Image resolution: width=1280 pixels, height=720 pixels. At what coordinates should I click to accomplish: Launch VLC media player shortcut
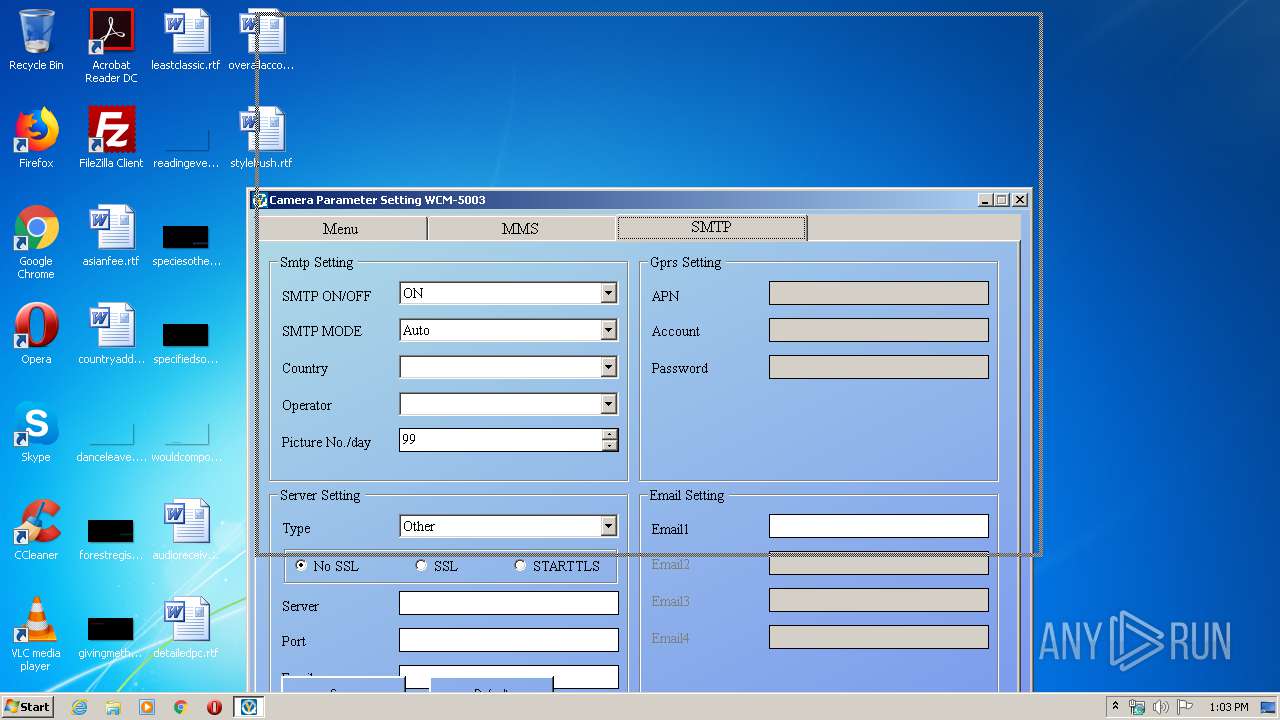click(x=36, y=635)
